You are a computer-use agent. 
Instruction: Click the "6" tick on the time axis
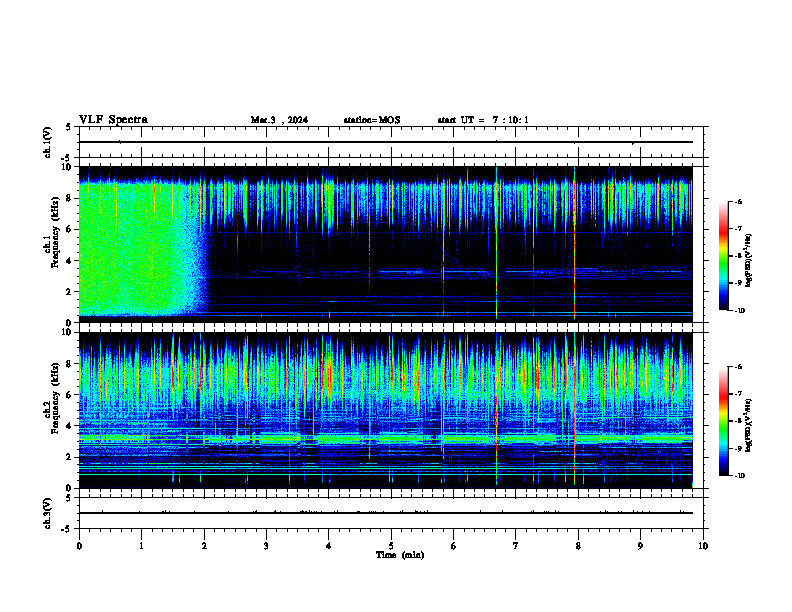(x=454, y=546)
